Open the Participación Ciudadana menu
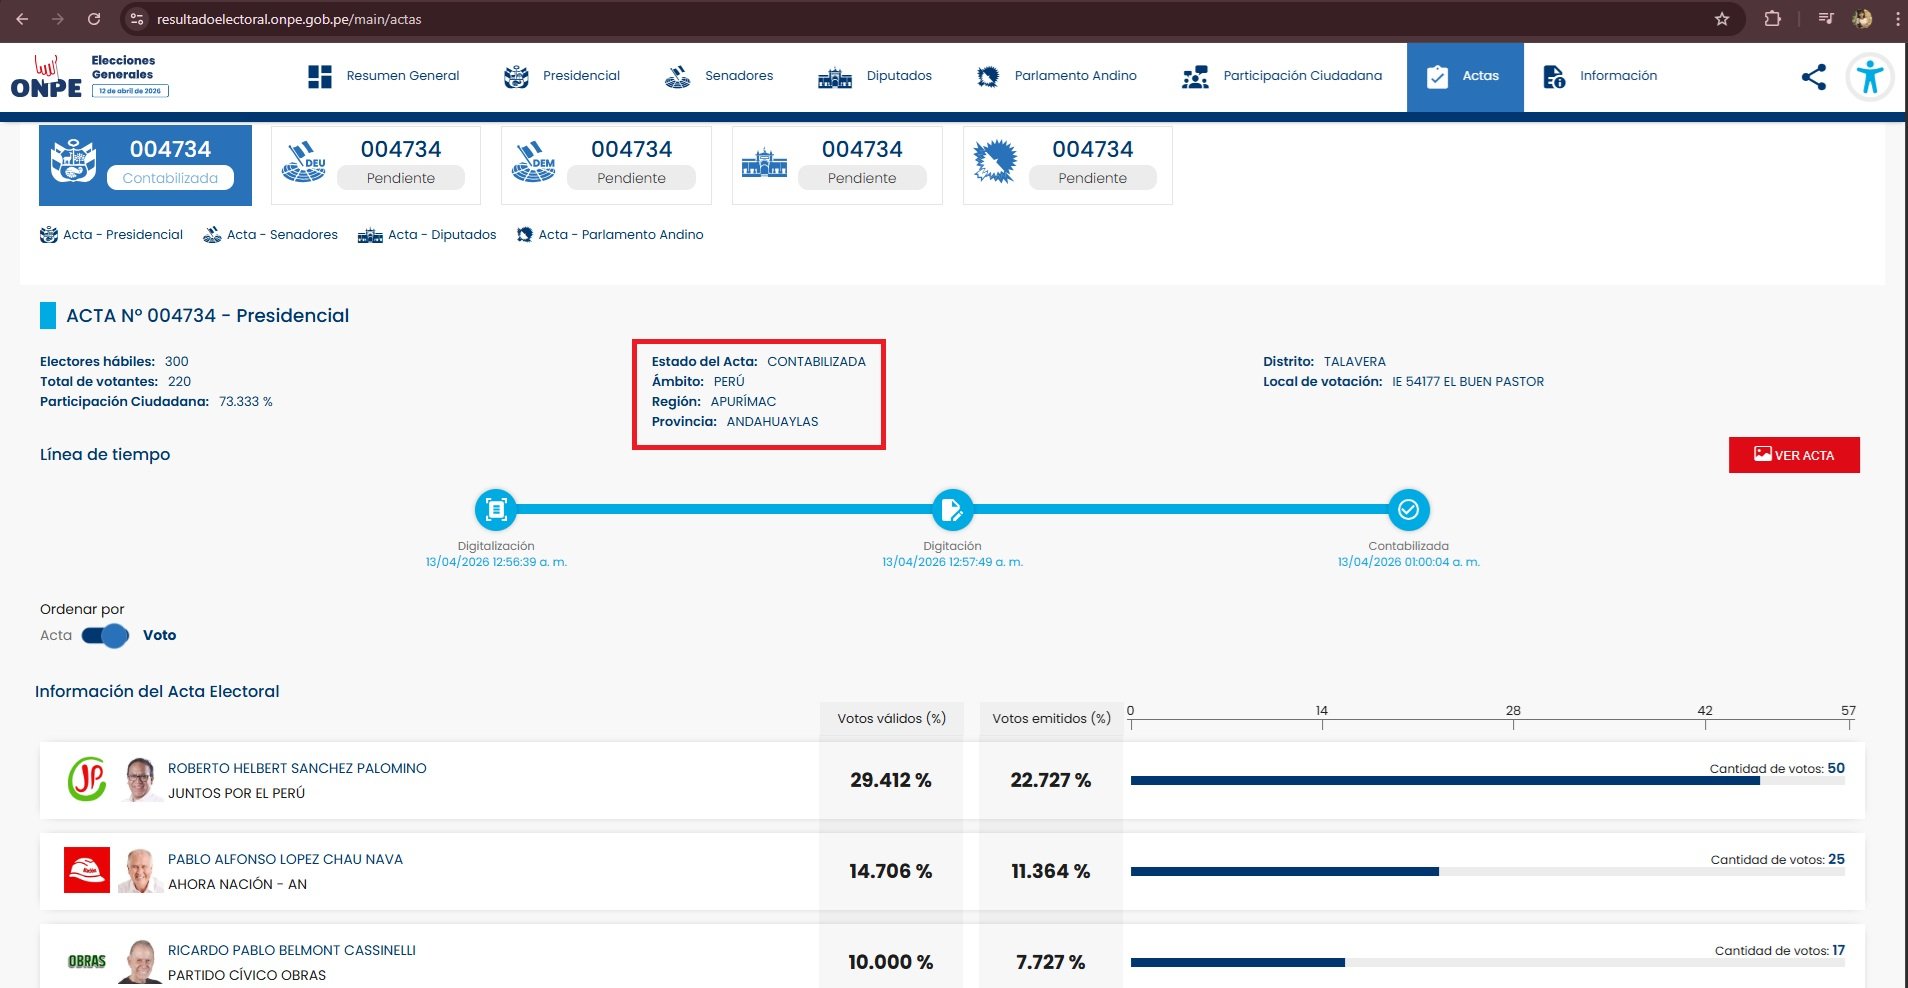 click(x=1282, y=76)
